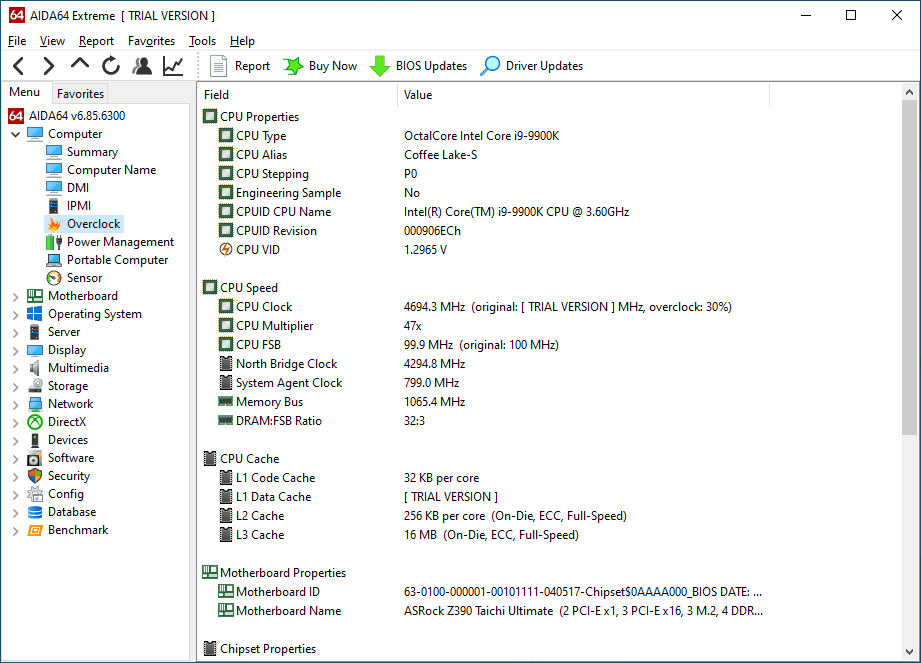Click the DirectX Xbox icon
The width and height of the screenshot is (921, 663).
tap(35, 422)
